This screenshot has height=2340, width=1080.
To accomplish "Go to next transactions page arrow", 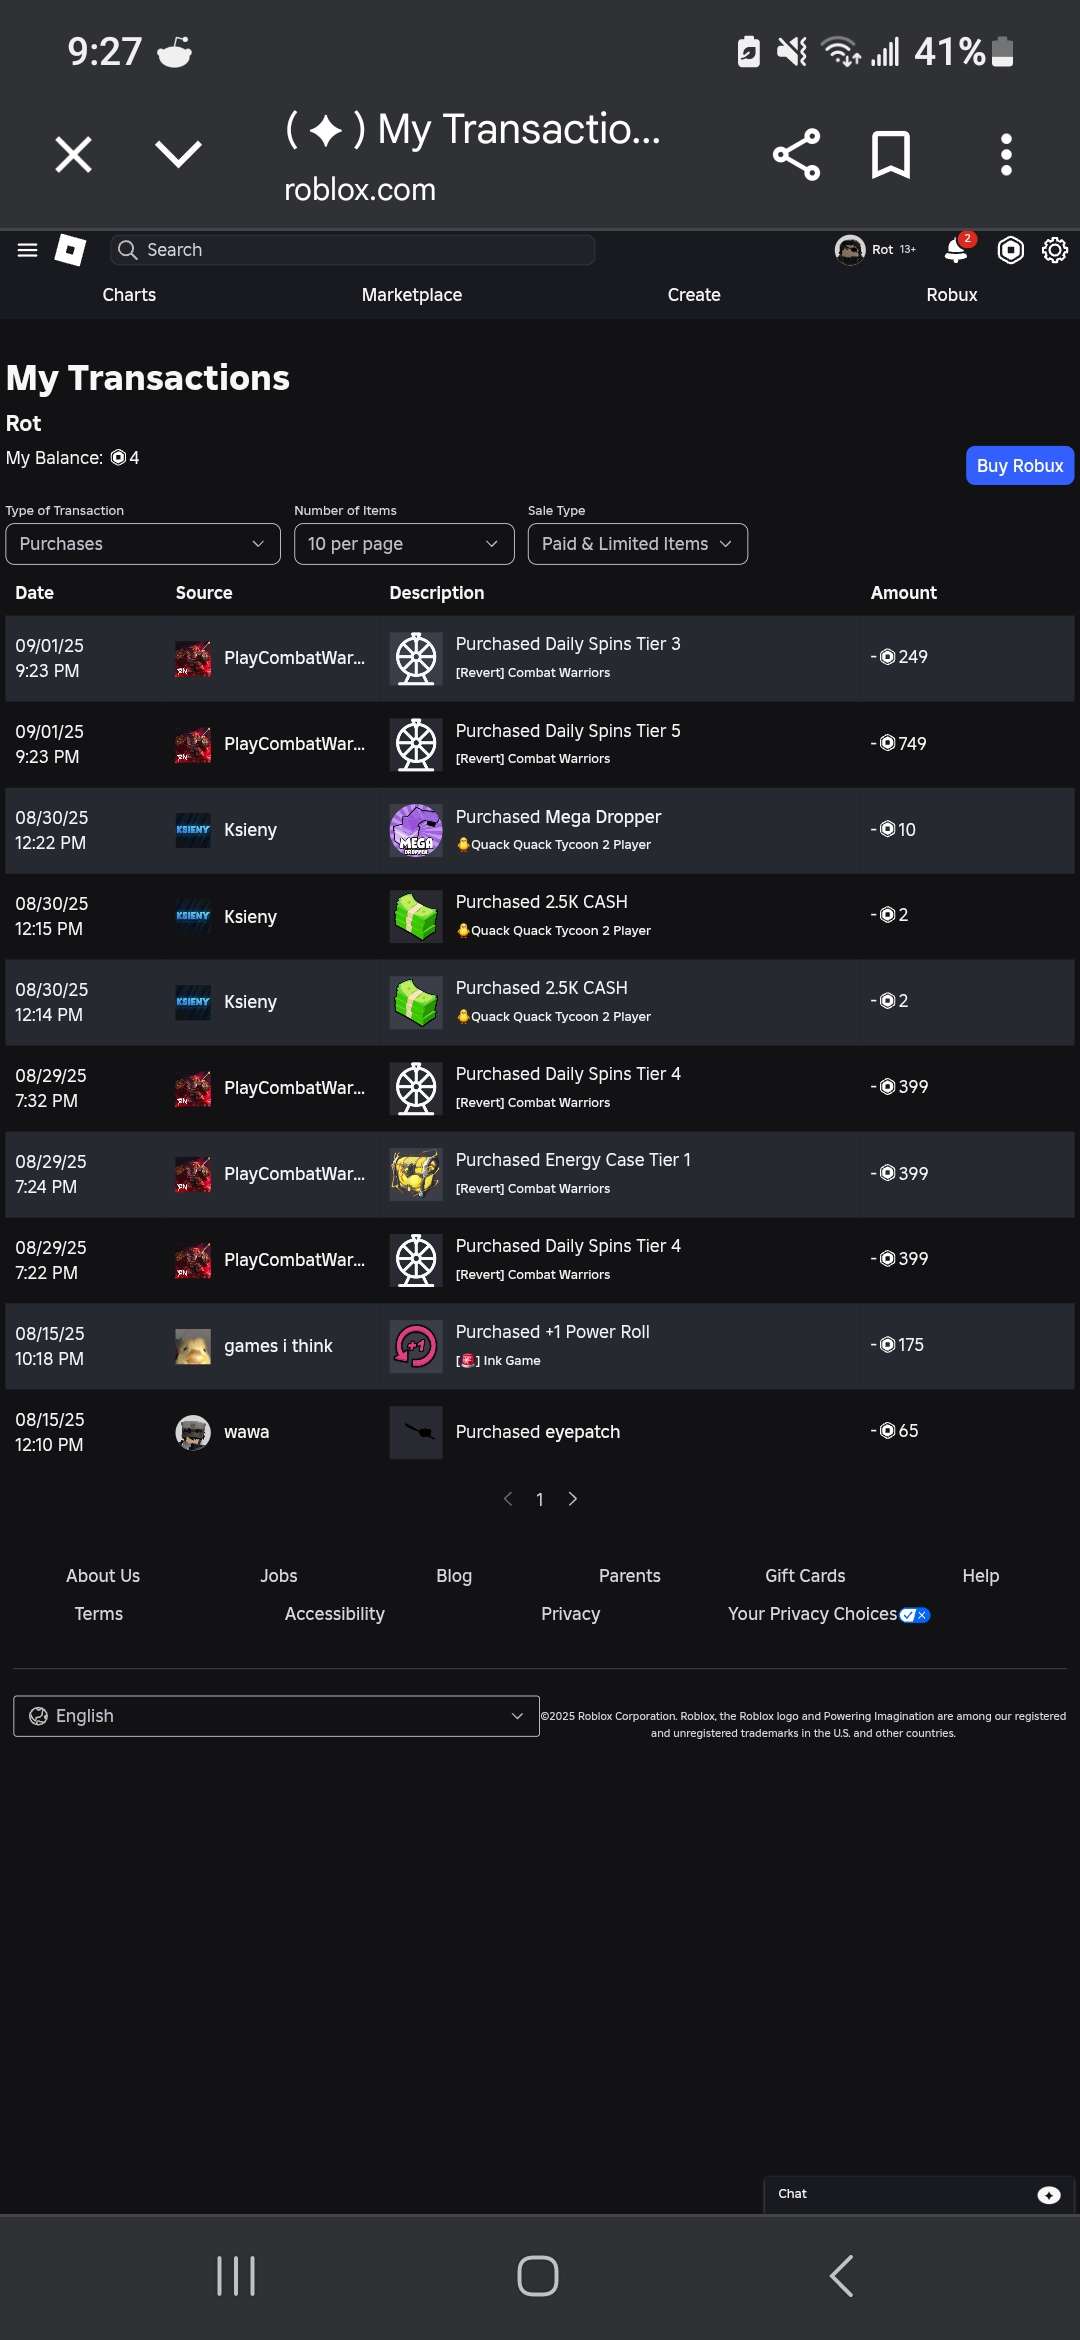I will [x=573, y=1499].
